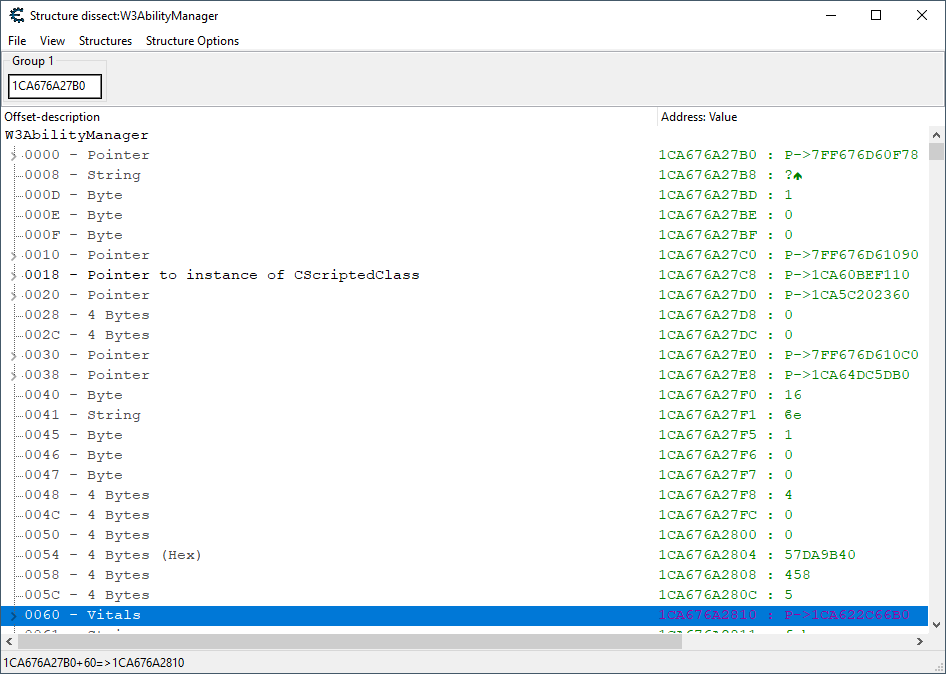Open the Structures menu

[x=105, y=41]
